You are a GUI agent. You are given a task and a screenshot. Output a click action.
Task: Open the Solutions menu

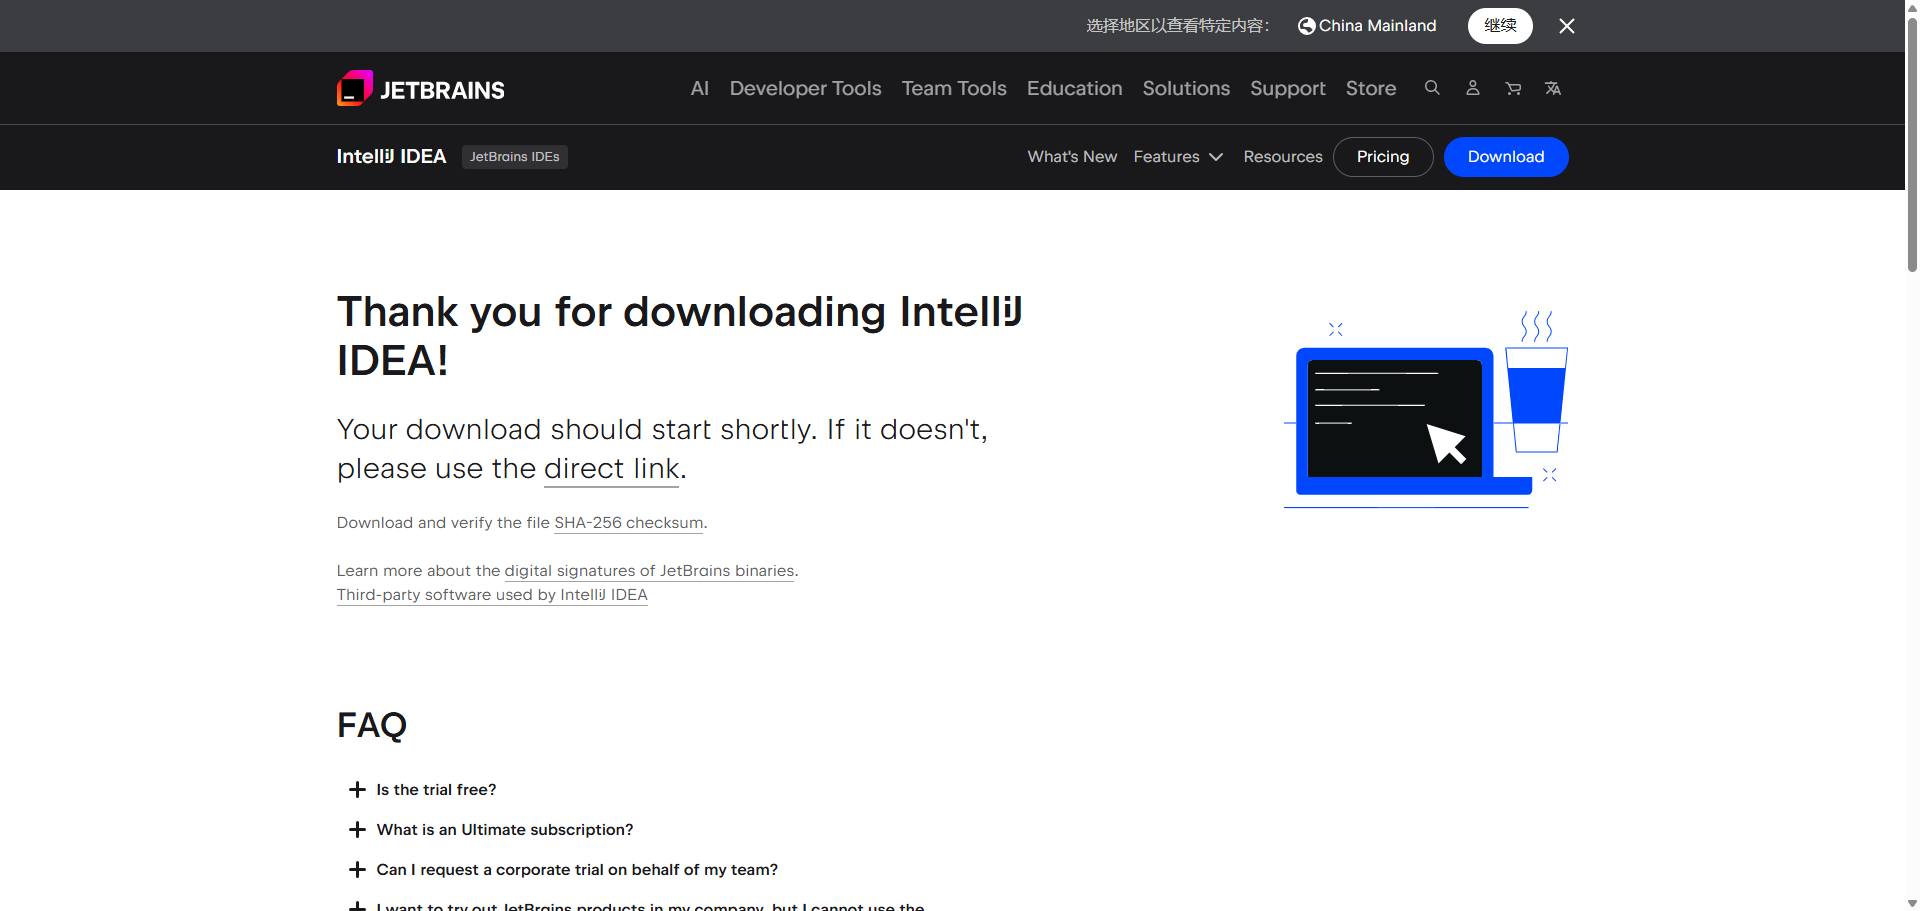coord(1186,88)
